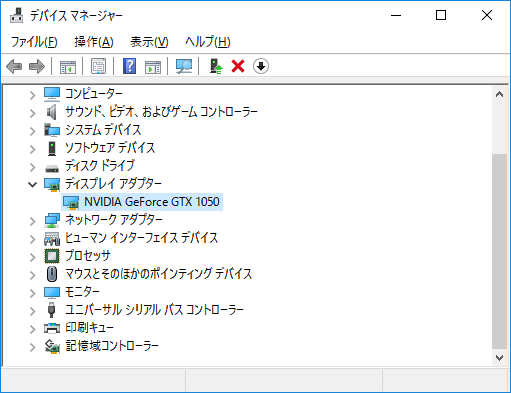Click the 記憶域コントローラー icon
The height and width of the screenshot is (393, 511).
(52, 346)
